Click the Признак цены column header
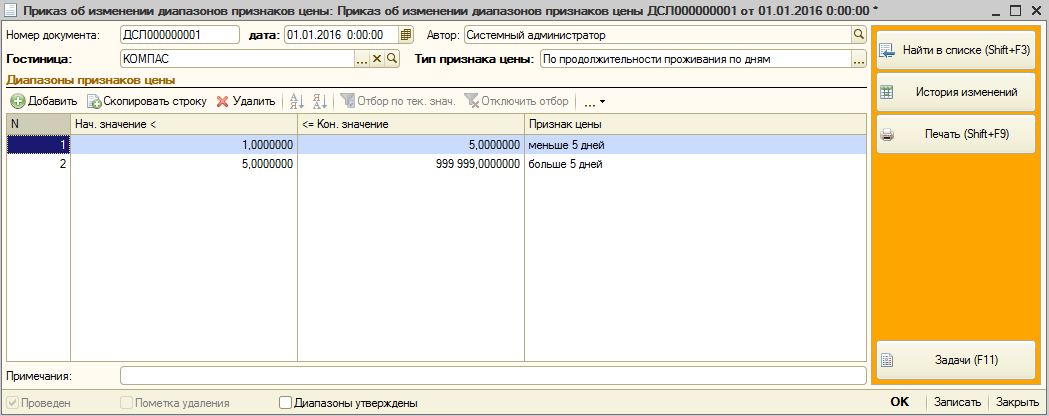The width and height of the screenshot is (1049, 416). [x=695, y=124]
